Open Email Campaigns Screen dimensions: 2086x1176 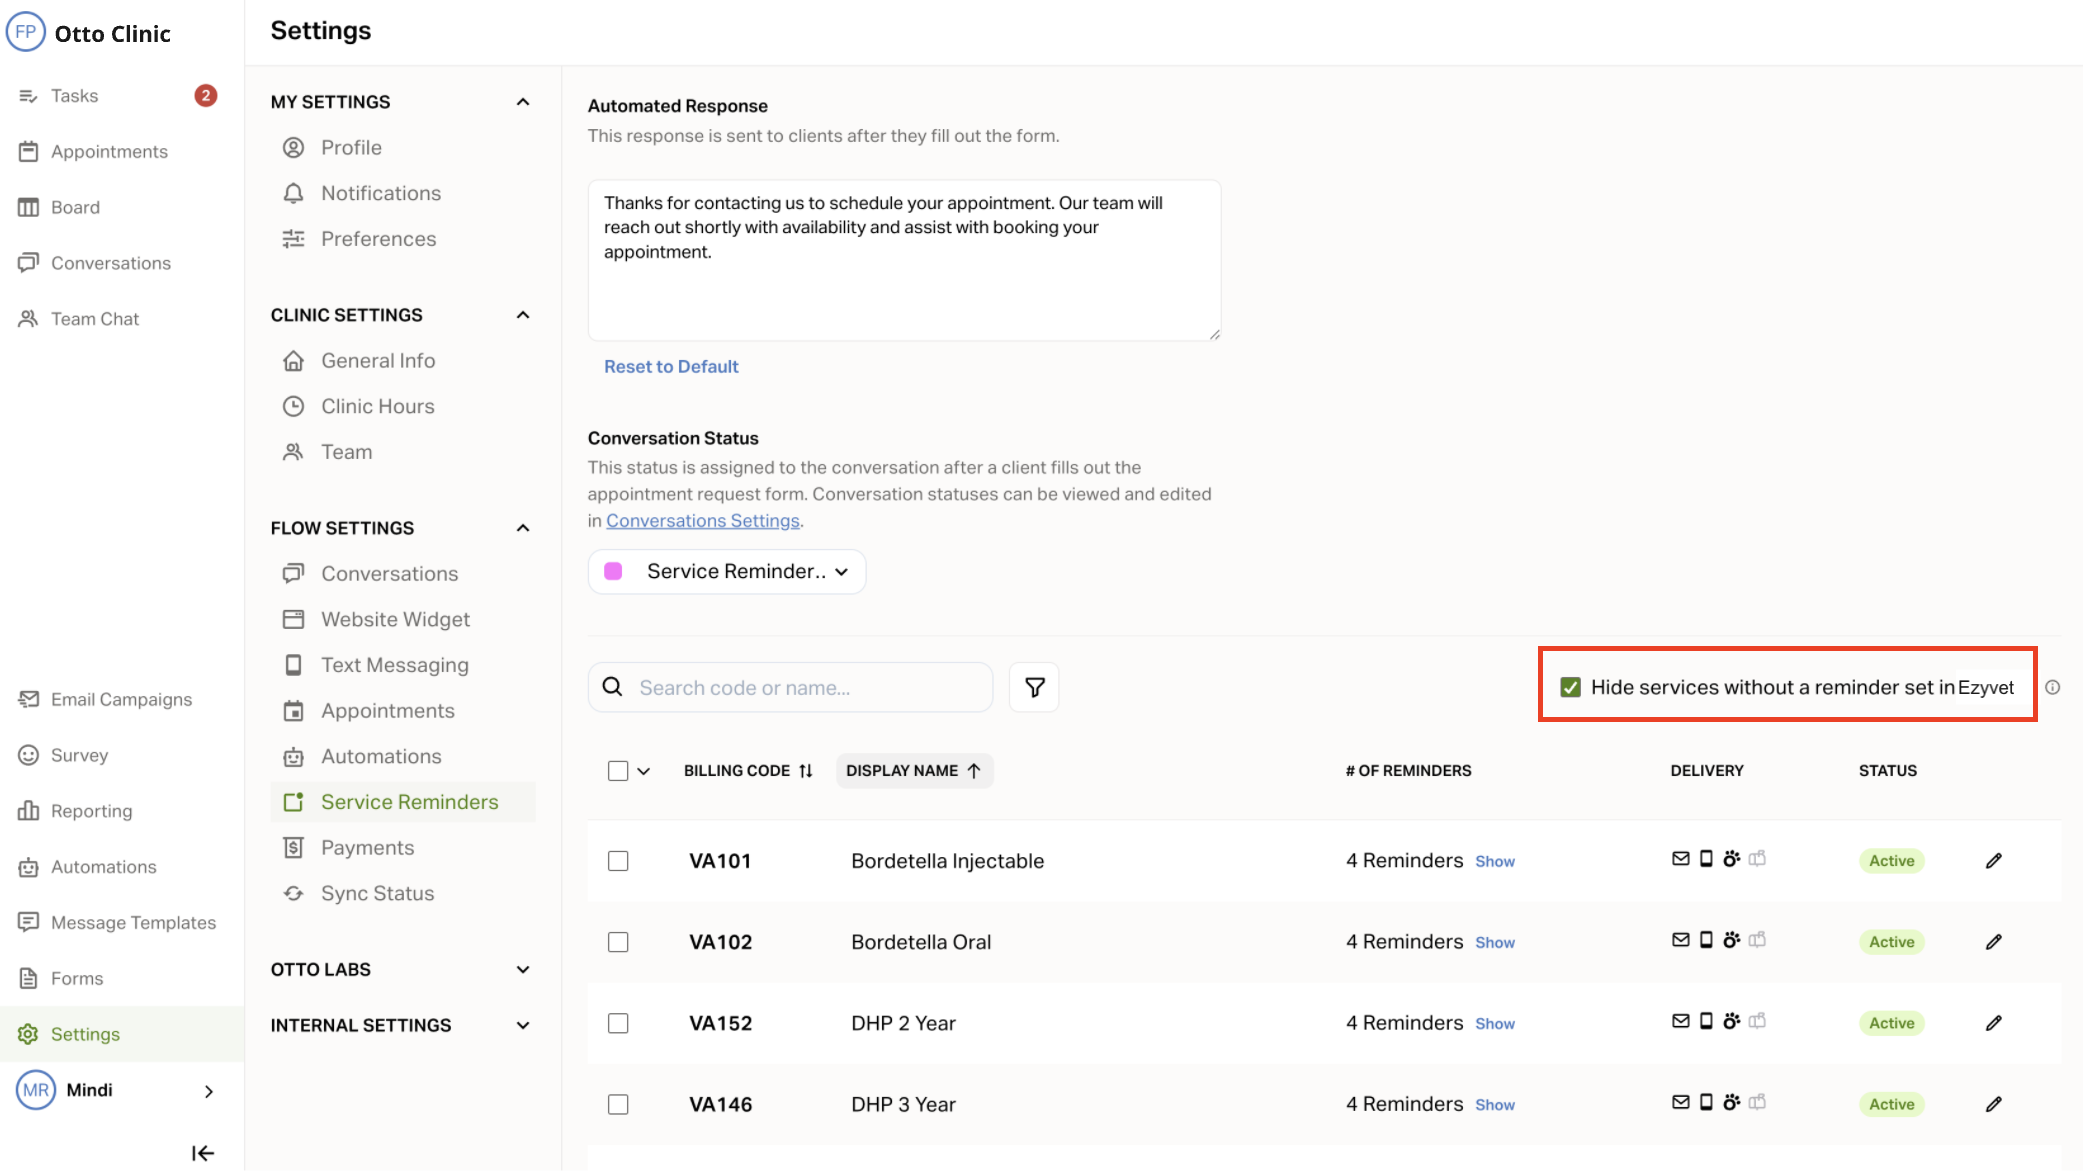tap(121, 700)
